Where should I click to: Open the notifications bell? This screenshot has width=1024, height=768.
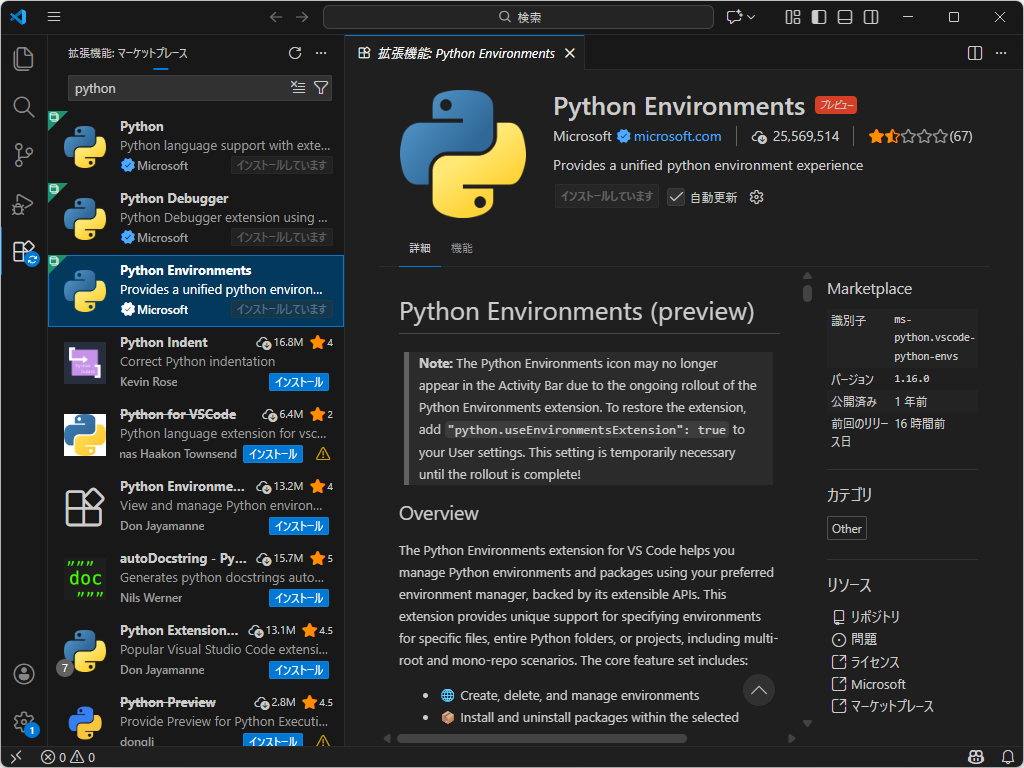[x=1009, y=757]
